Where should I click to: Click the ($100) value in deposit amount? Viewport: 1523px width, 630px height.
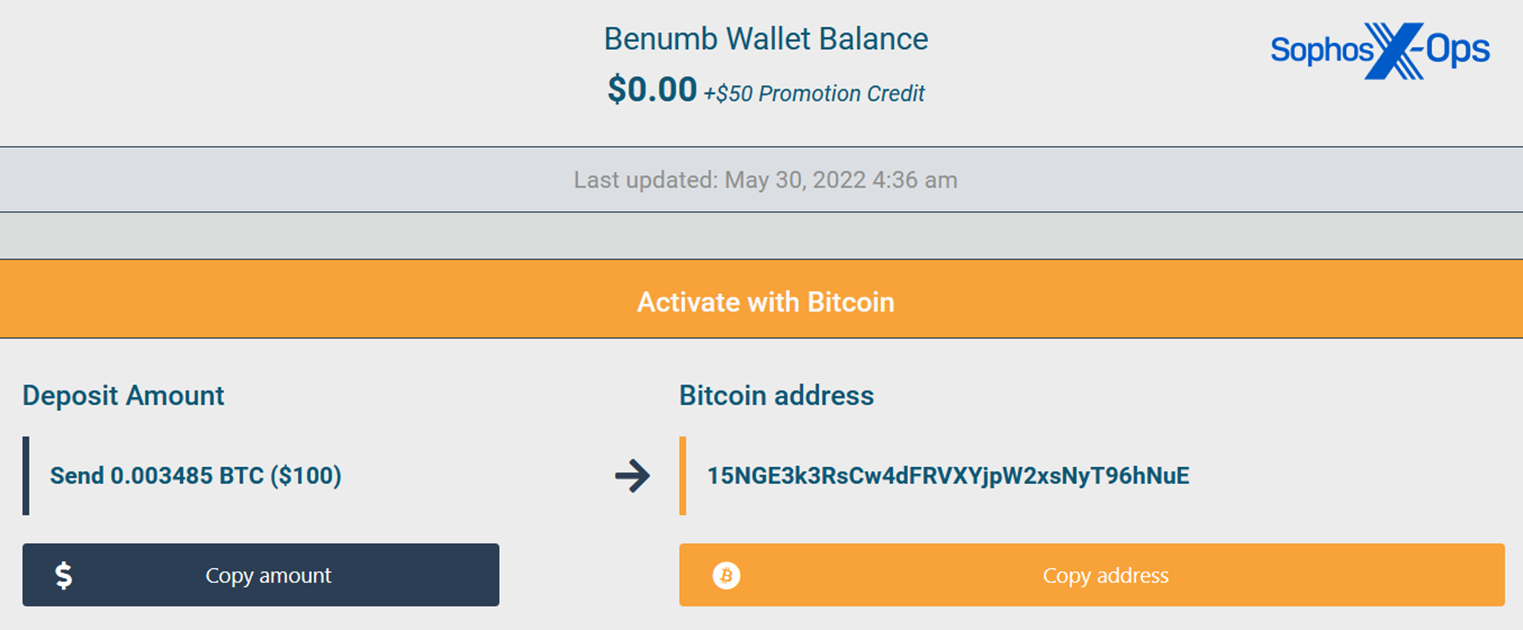(305, 476)
